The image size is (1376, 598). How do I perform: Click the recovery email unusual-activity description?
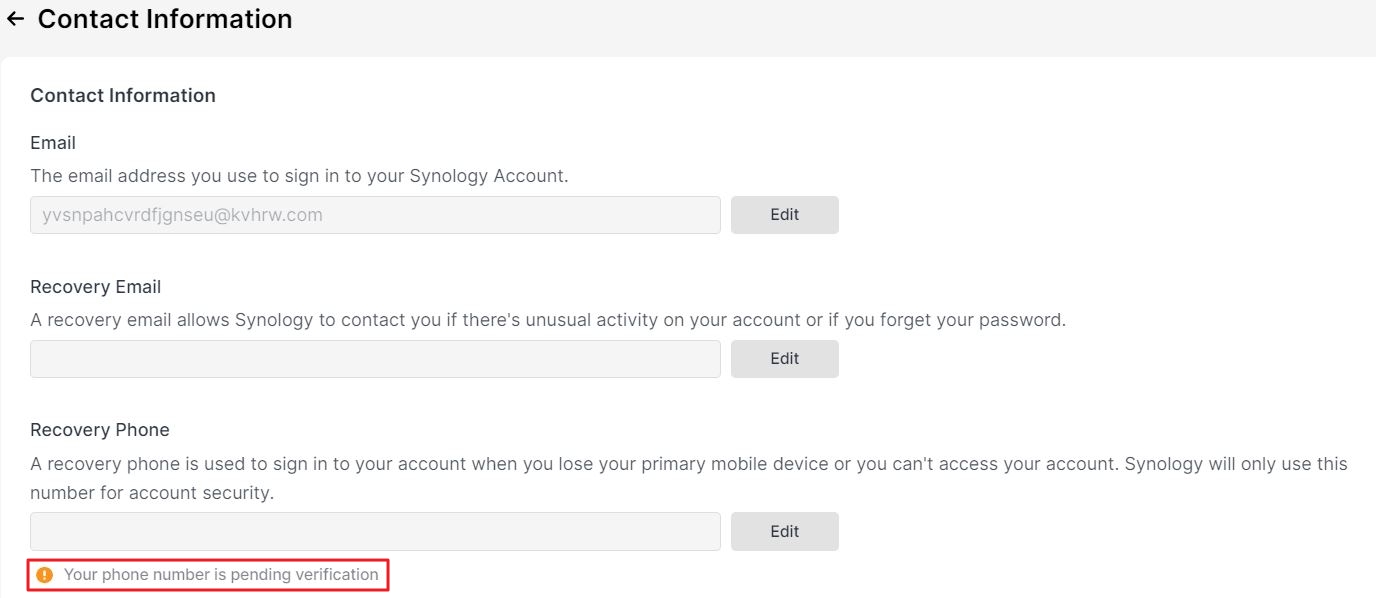548,321
